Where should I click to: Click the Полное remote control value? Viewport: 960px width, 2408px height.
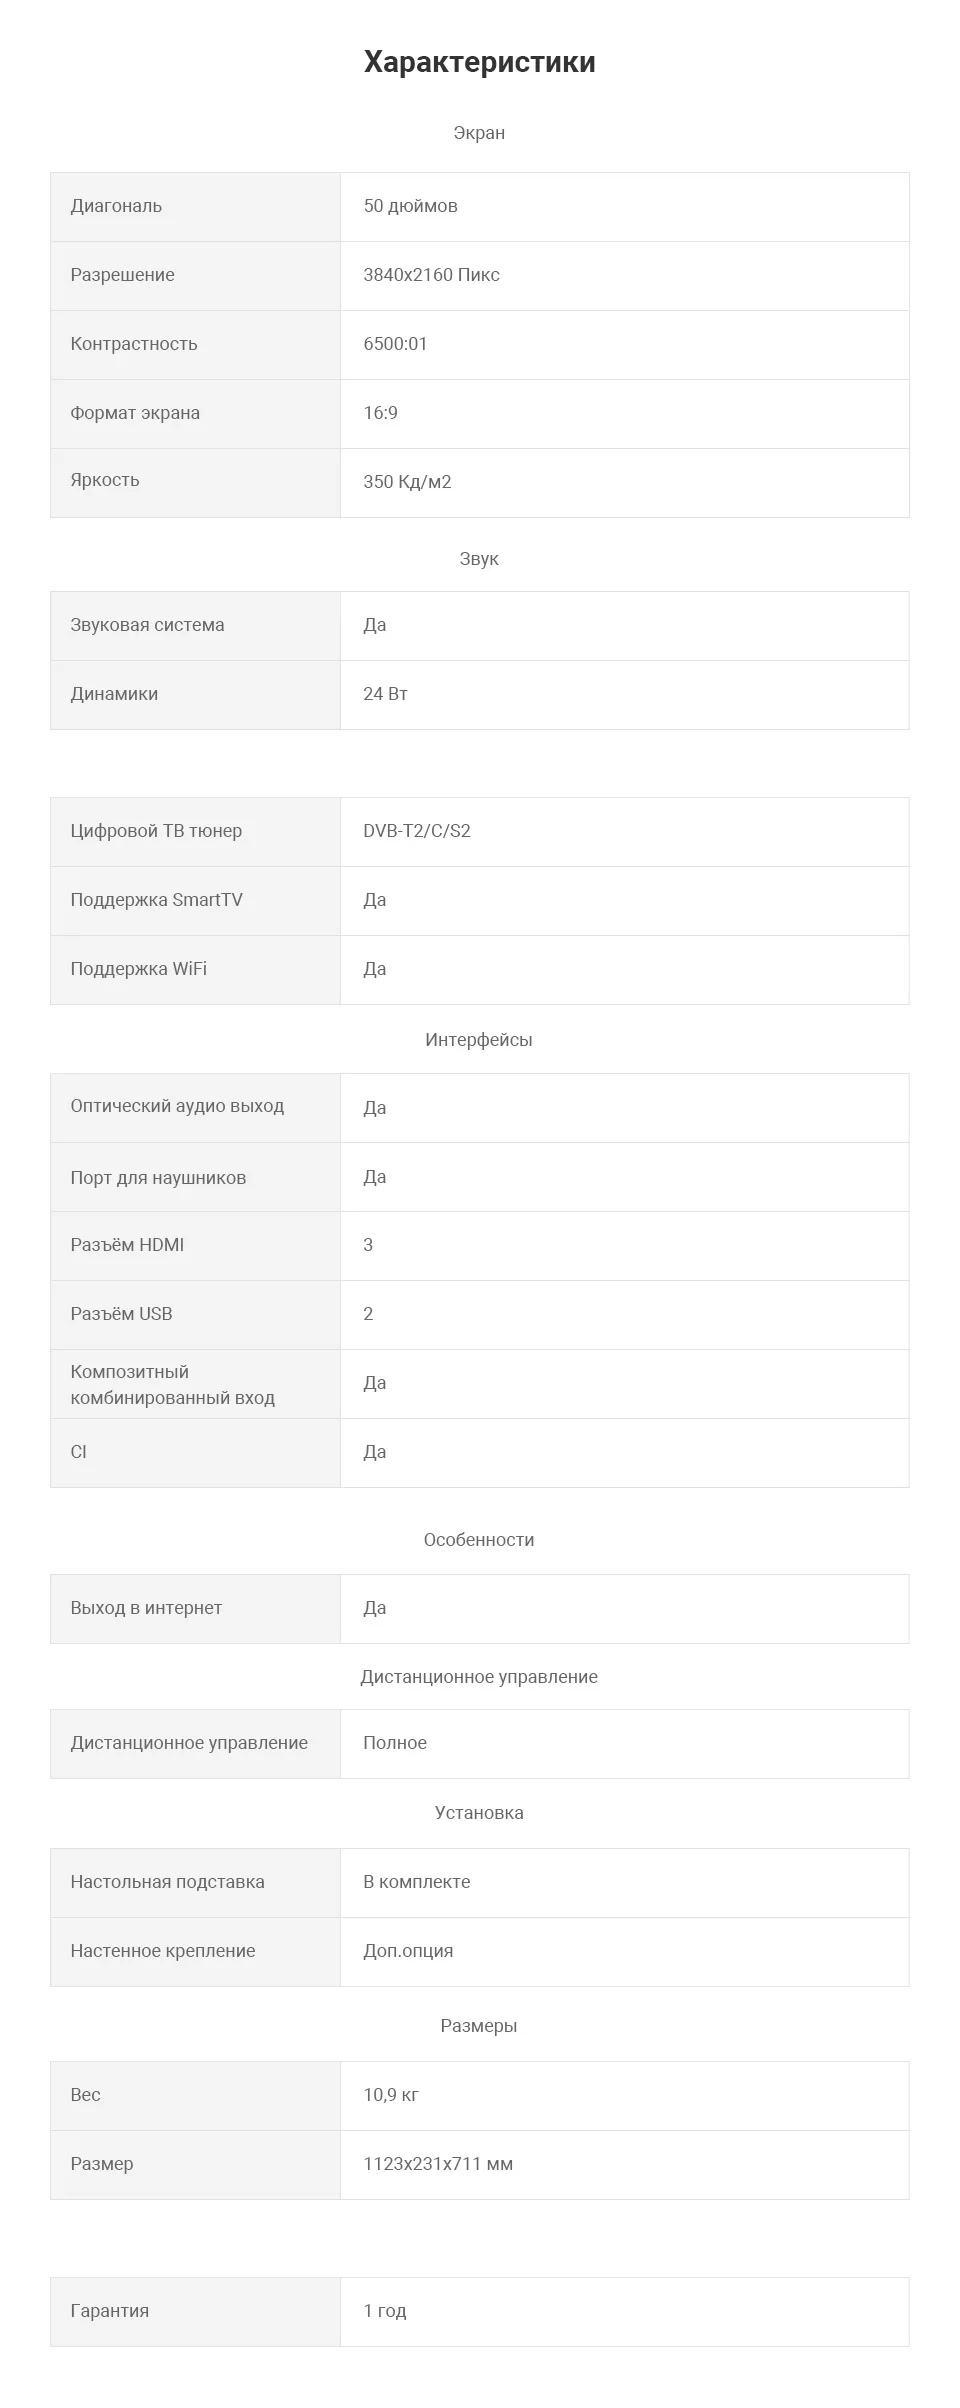click(x=395, y=1743)
